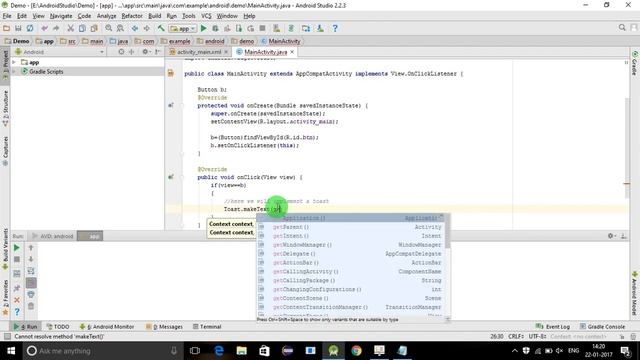Open the app run configuration dropdown
This screenshot has width=640, height=360.
click(x=183, y=29)
